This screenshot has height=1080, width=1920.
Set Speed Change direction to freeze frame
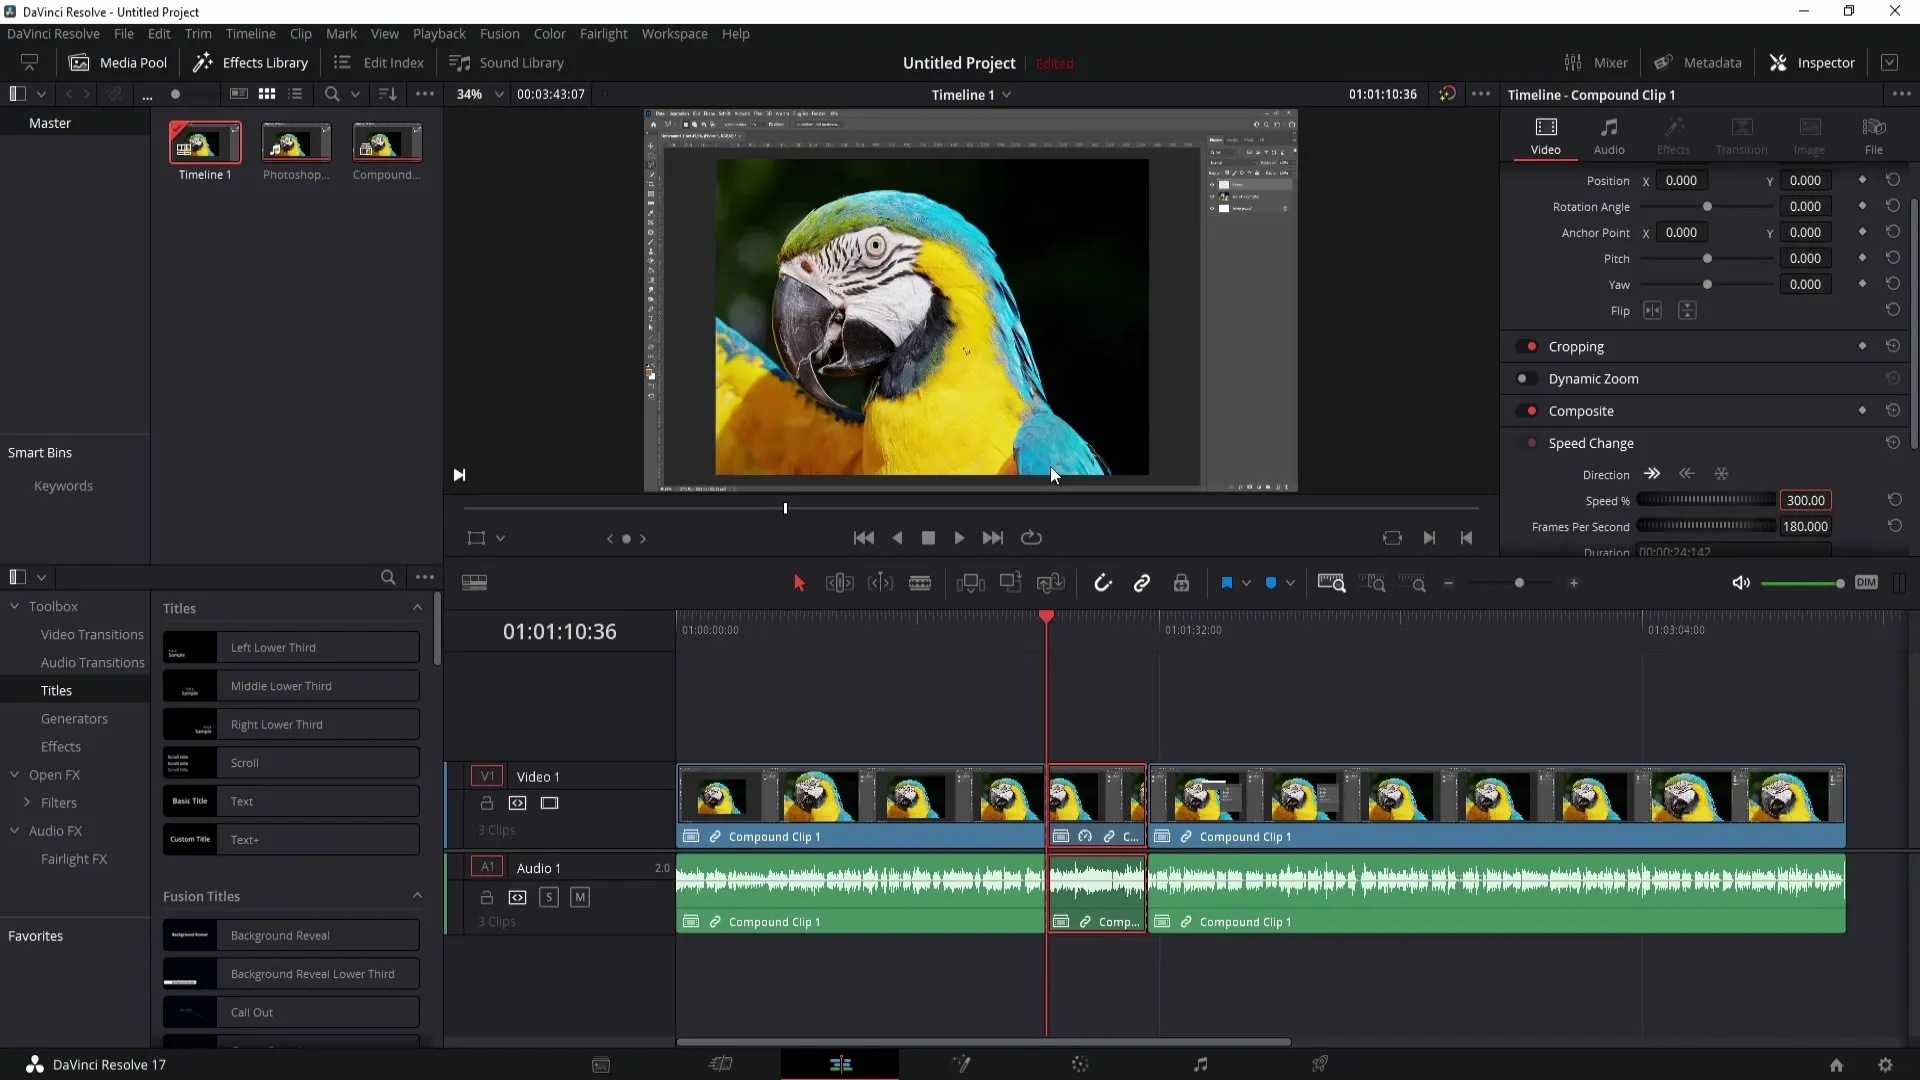click(1721, 474)
